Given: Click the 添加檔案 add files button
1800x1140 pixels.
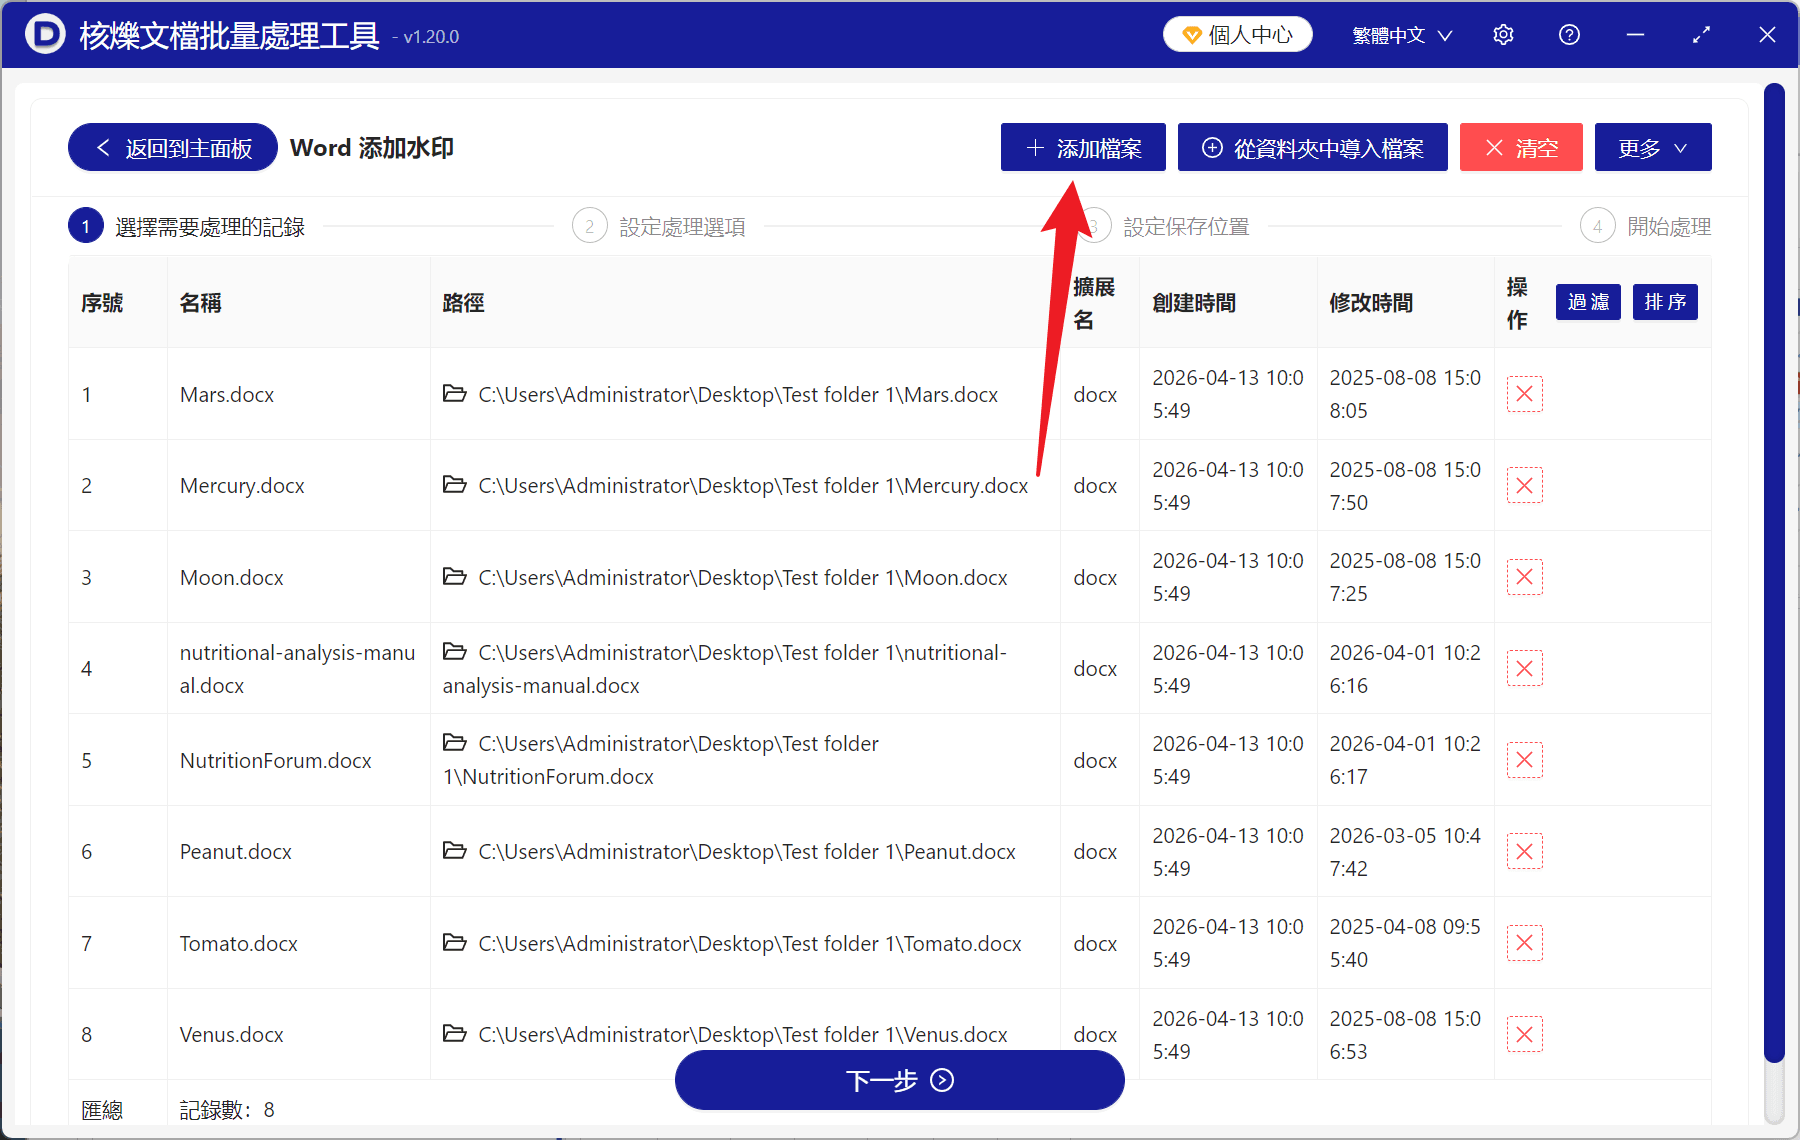Looking at the screenshot, I should click(1082, 147).
